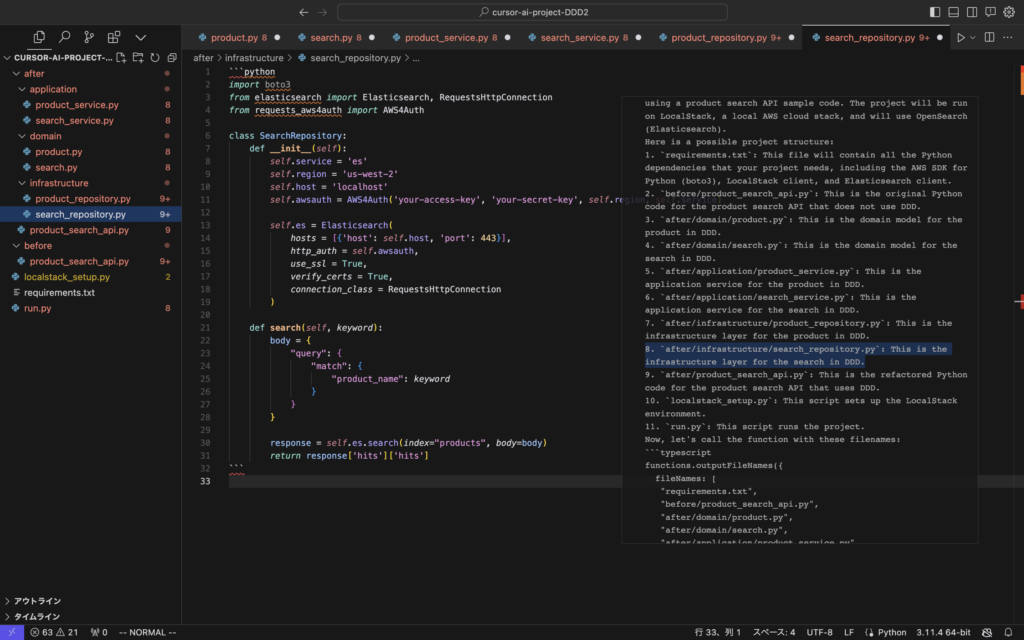
Task: Split the editor to the right
Action: [989, 37]
